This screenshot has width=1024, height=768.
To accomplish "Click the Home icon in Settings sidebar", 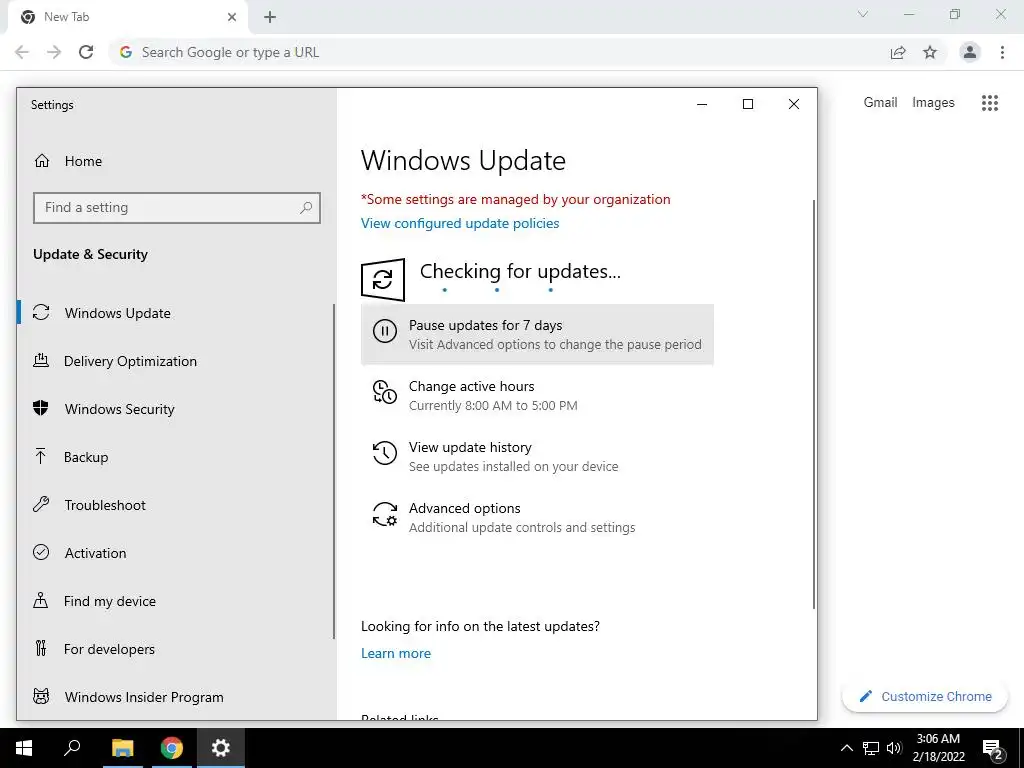I will (42, 161).
